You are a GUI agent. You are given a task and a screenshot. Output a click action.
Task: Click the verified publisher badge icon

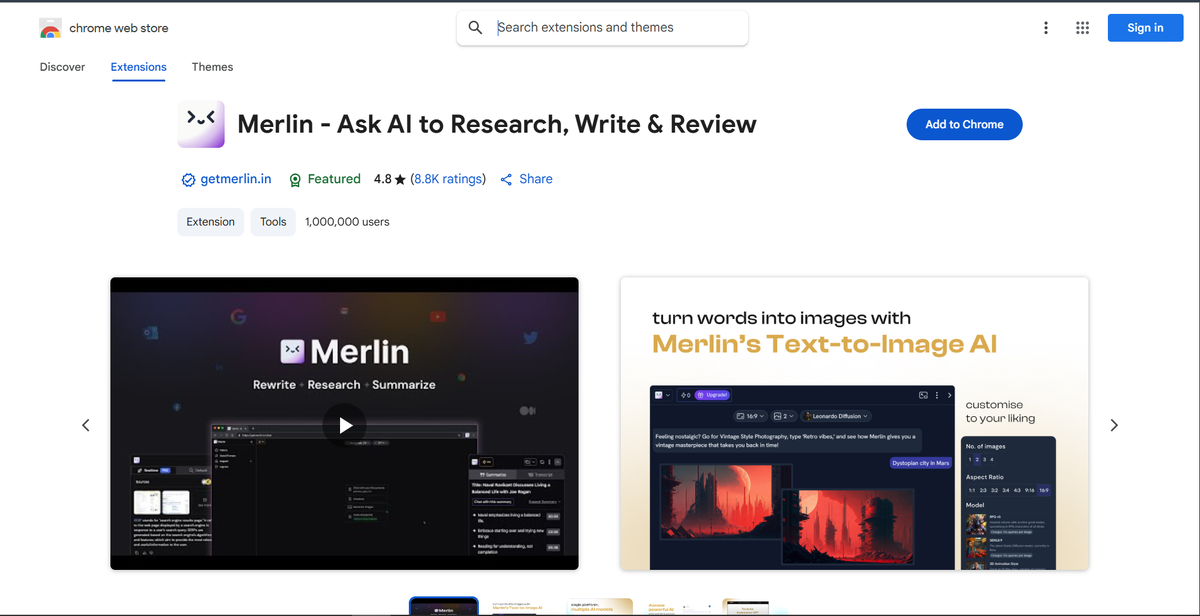click(188, 180)
